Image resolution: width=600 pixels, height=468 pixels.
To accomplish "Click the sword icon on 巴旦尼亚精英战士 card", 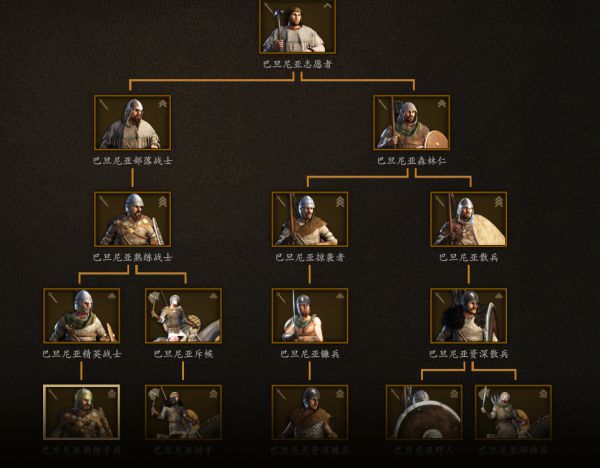I will click(x=52, y=297).
